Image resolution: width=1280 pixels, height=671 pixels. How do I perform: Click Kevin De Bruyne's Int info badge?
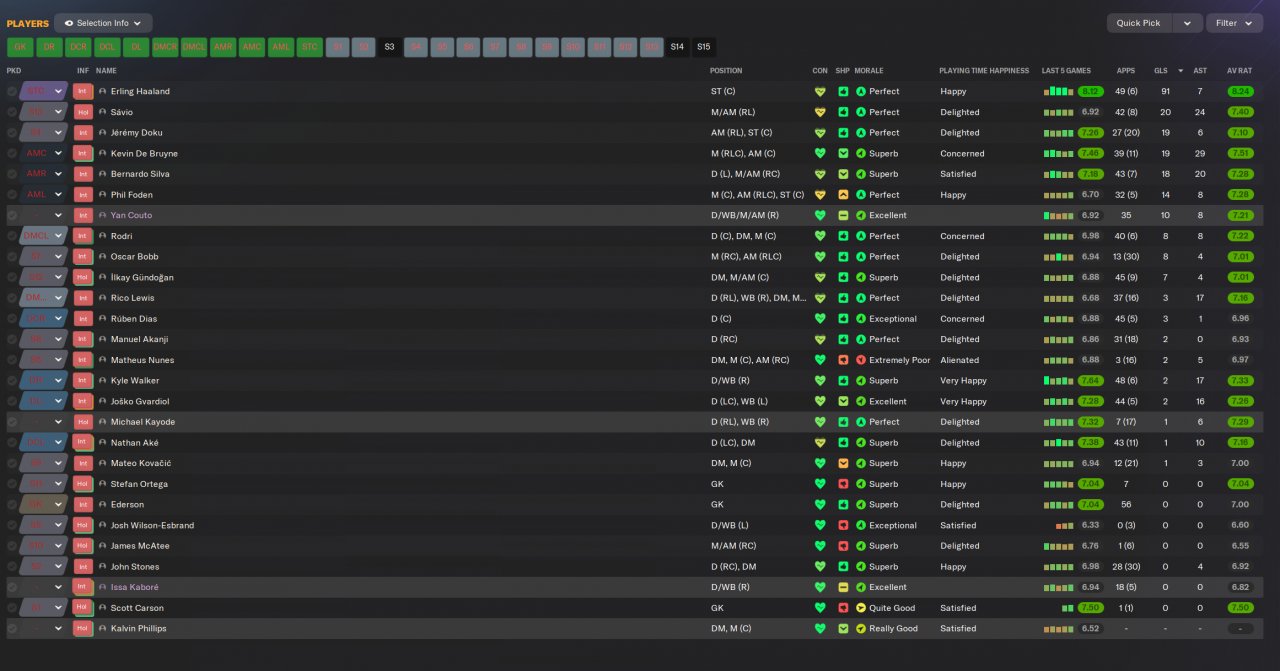[x=83, y=153]
